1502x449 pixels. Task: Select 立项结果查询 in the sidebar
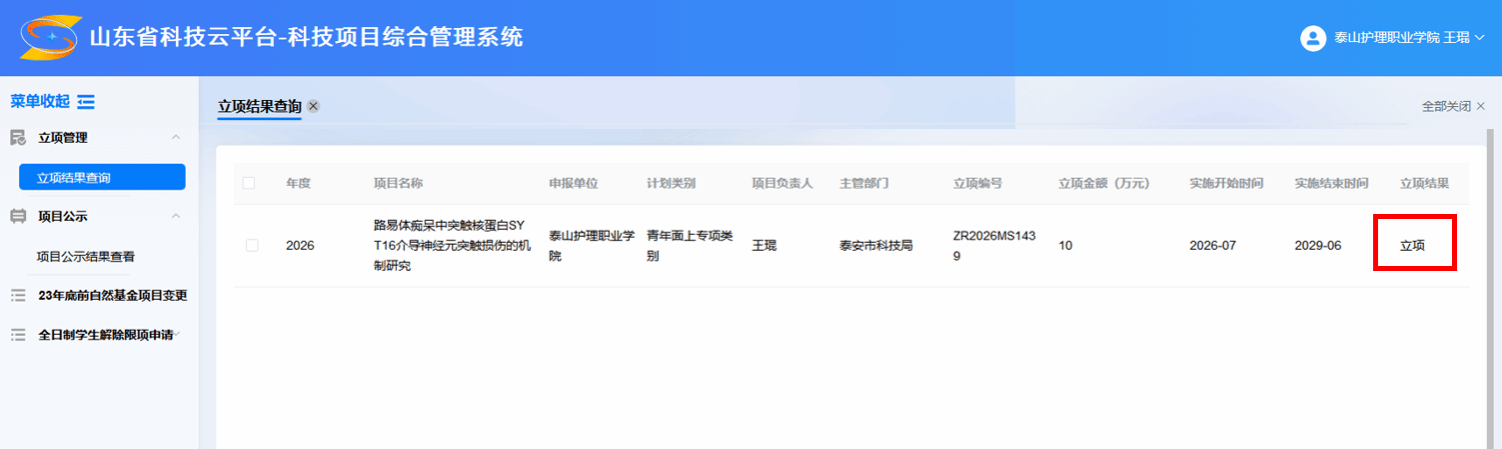point(102,177)
